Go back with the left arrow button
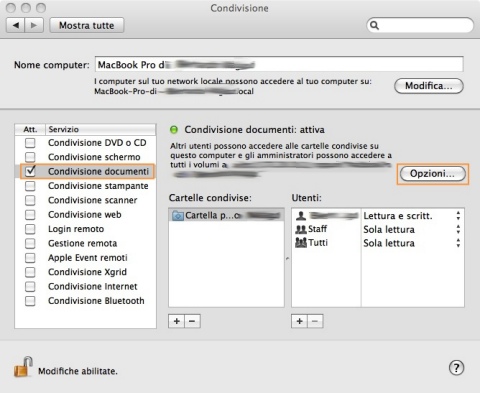 point(16,25)
